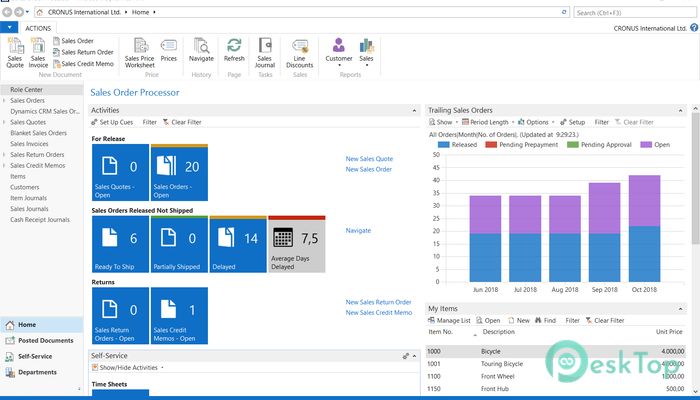Open Item Journals in navigation pane

point(29,198)
